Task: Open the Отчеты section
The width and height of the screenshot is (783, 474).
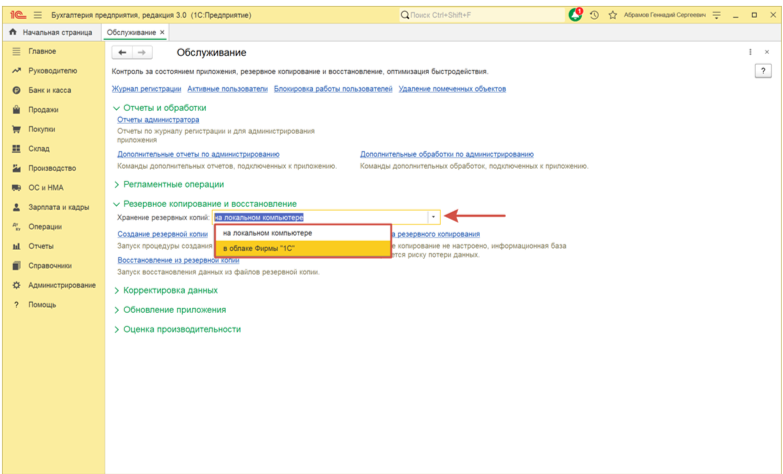Action: (40, 246)
